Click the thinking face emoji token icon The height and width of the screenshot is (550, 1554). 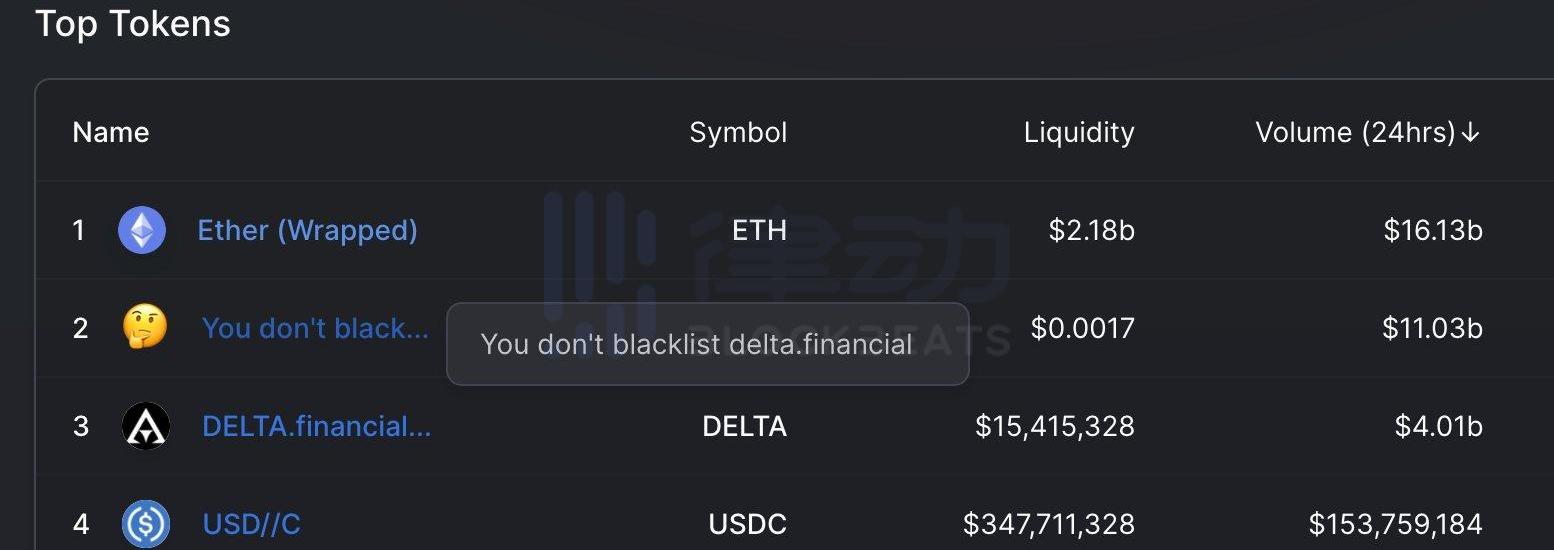point(145,327)
